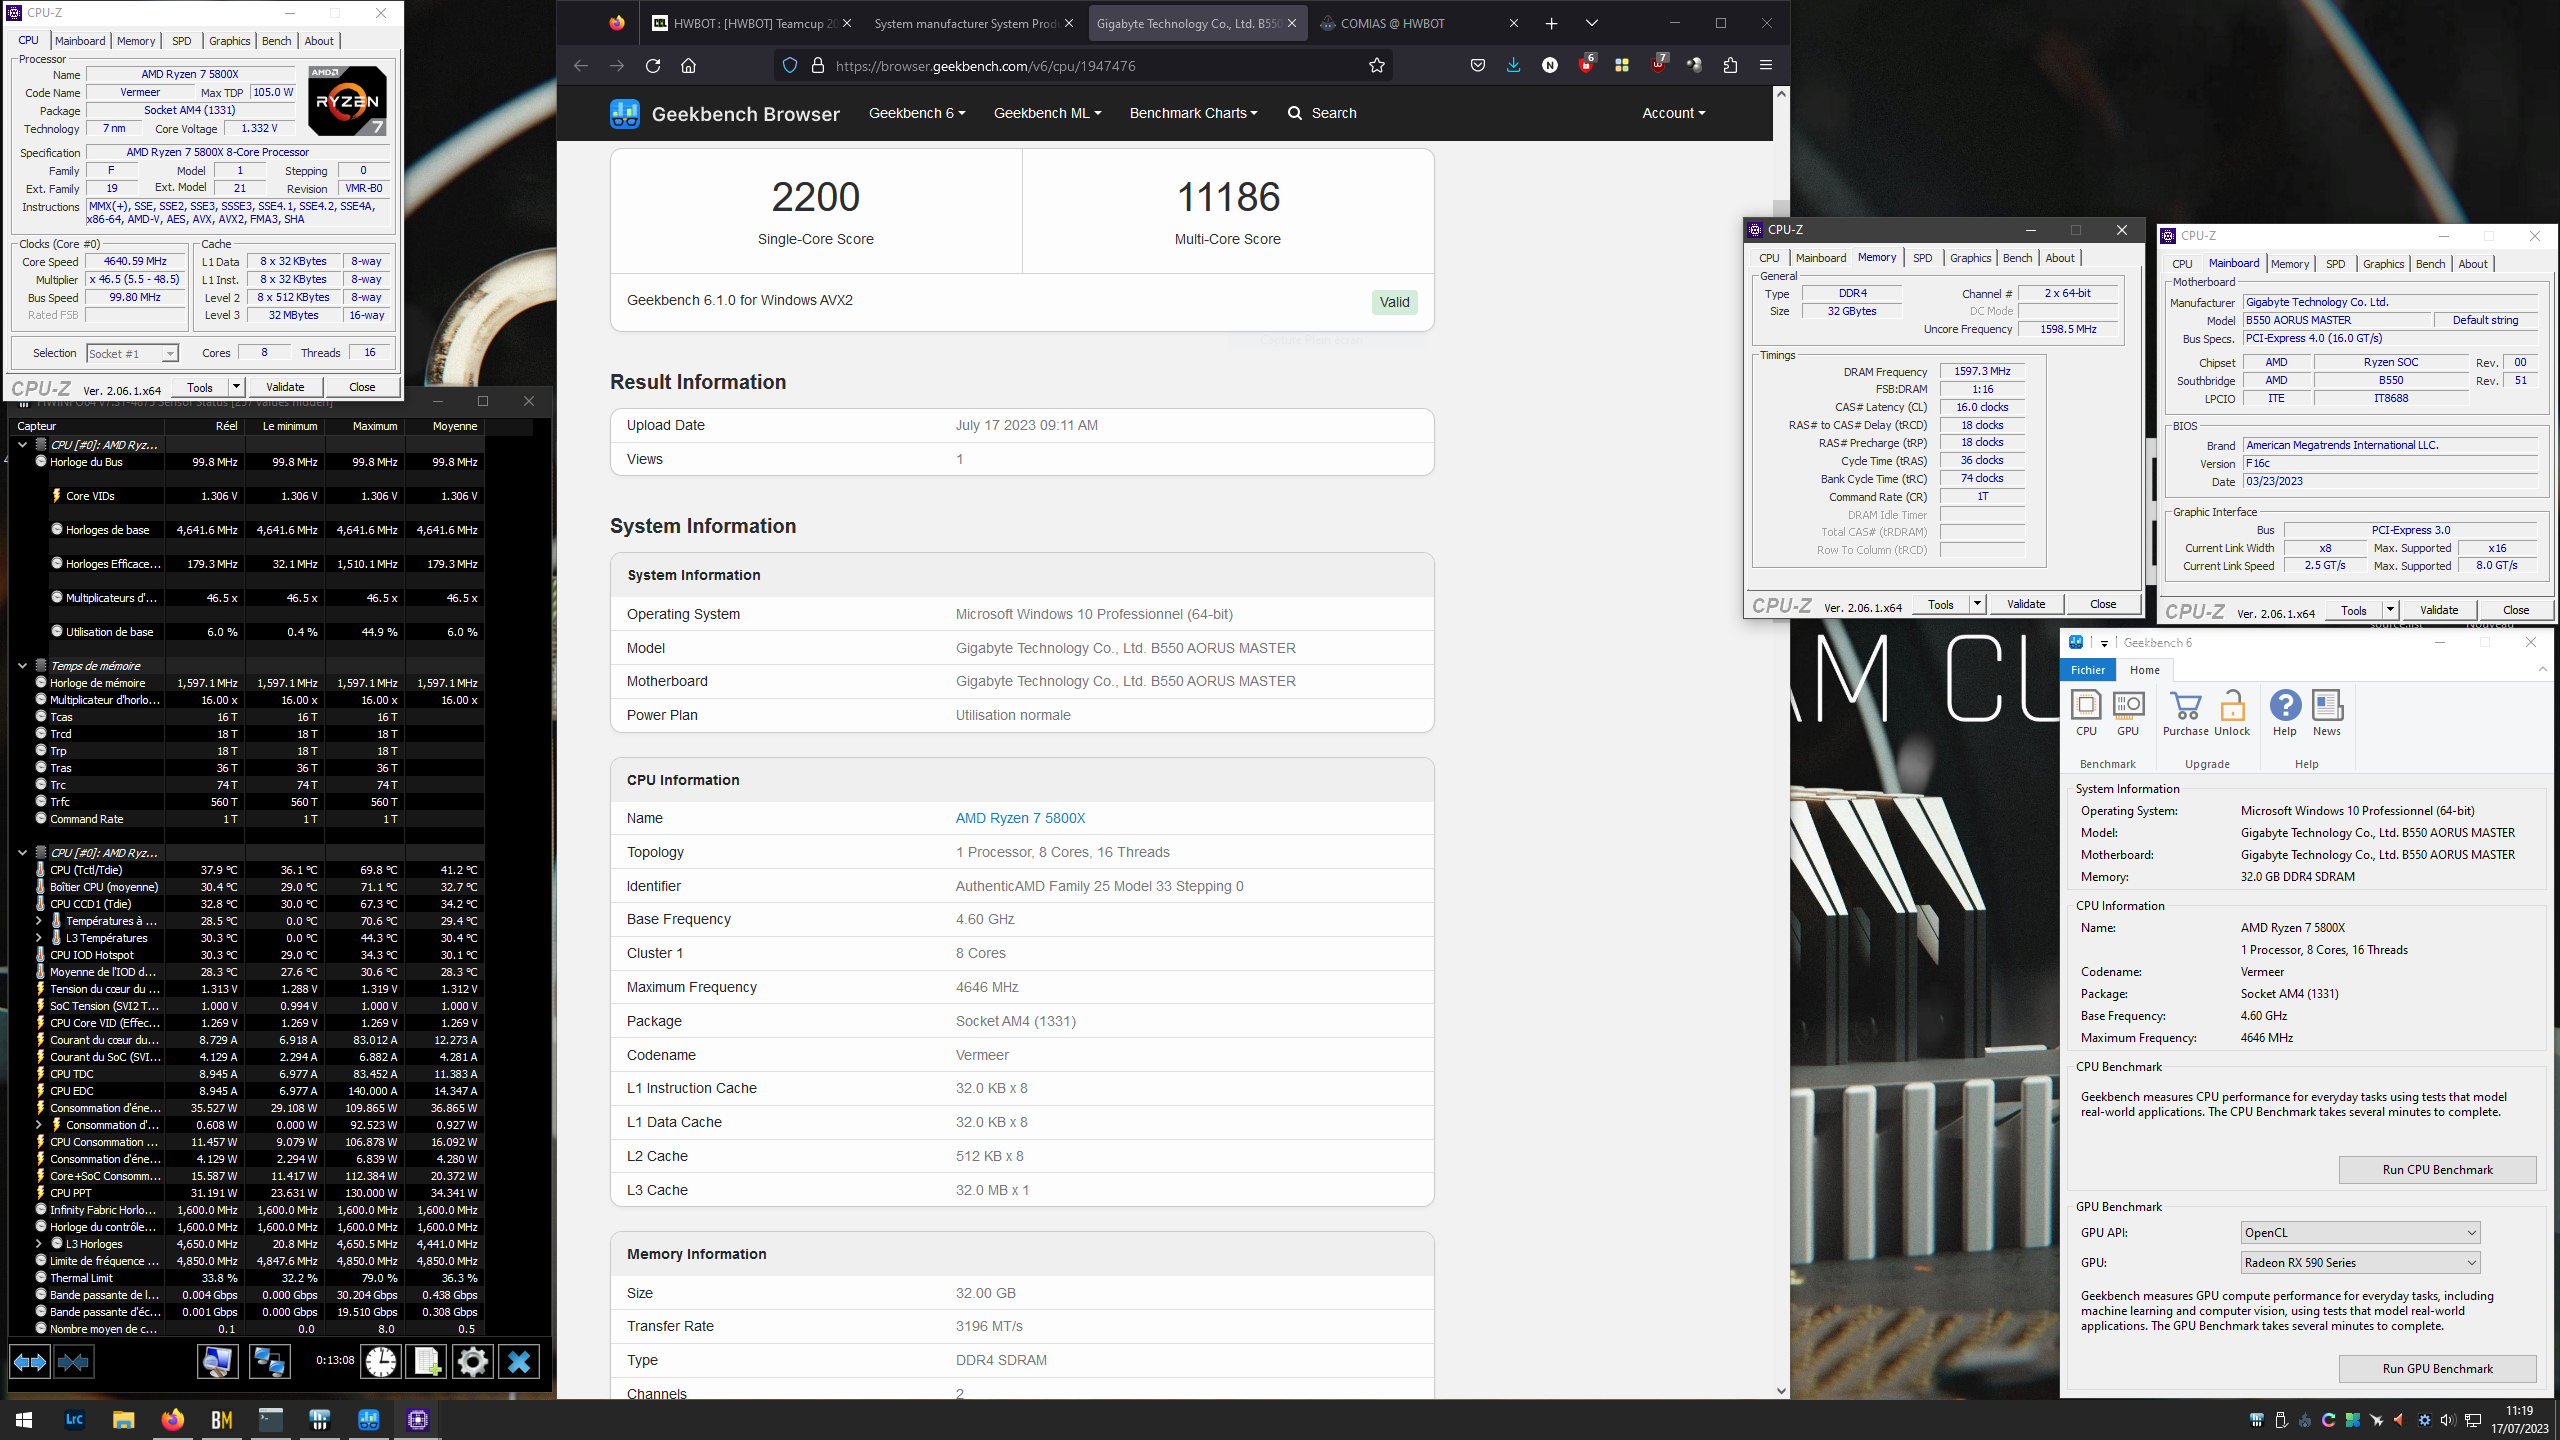Click uBlock Origin shield icon with badge 7

tap(1658, 64)
